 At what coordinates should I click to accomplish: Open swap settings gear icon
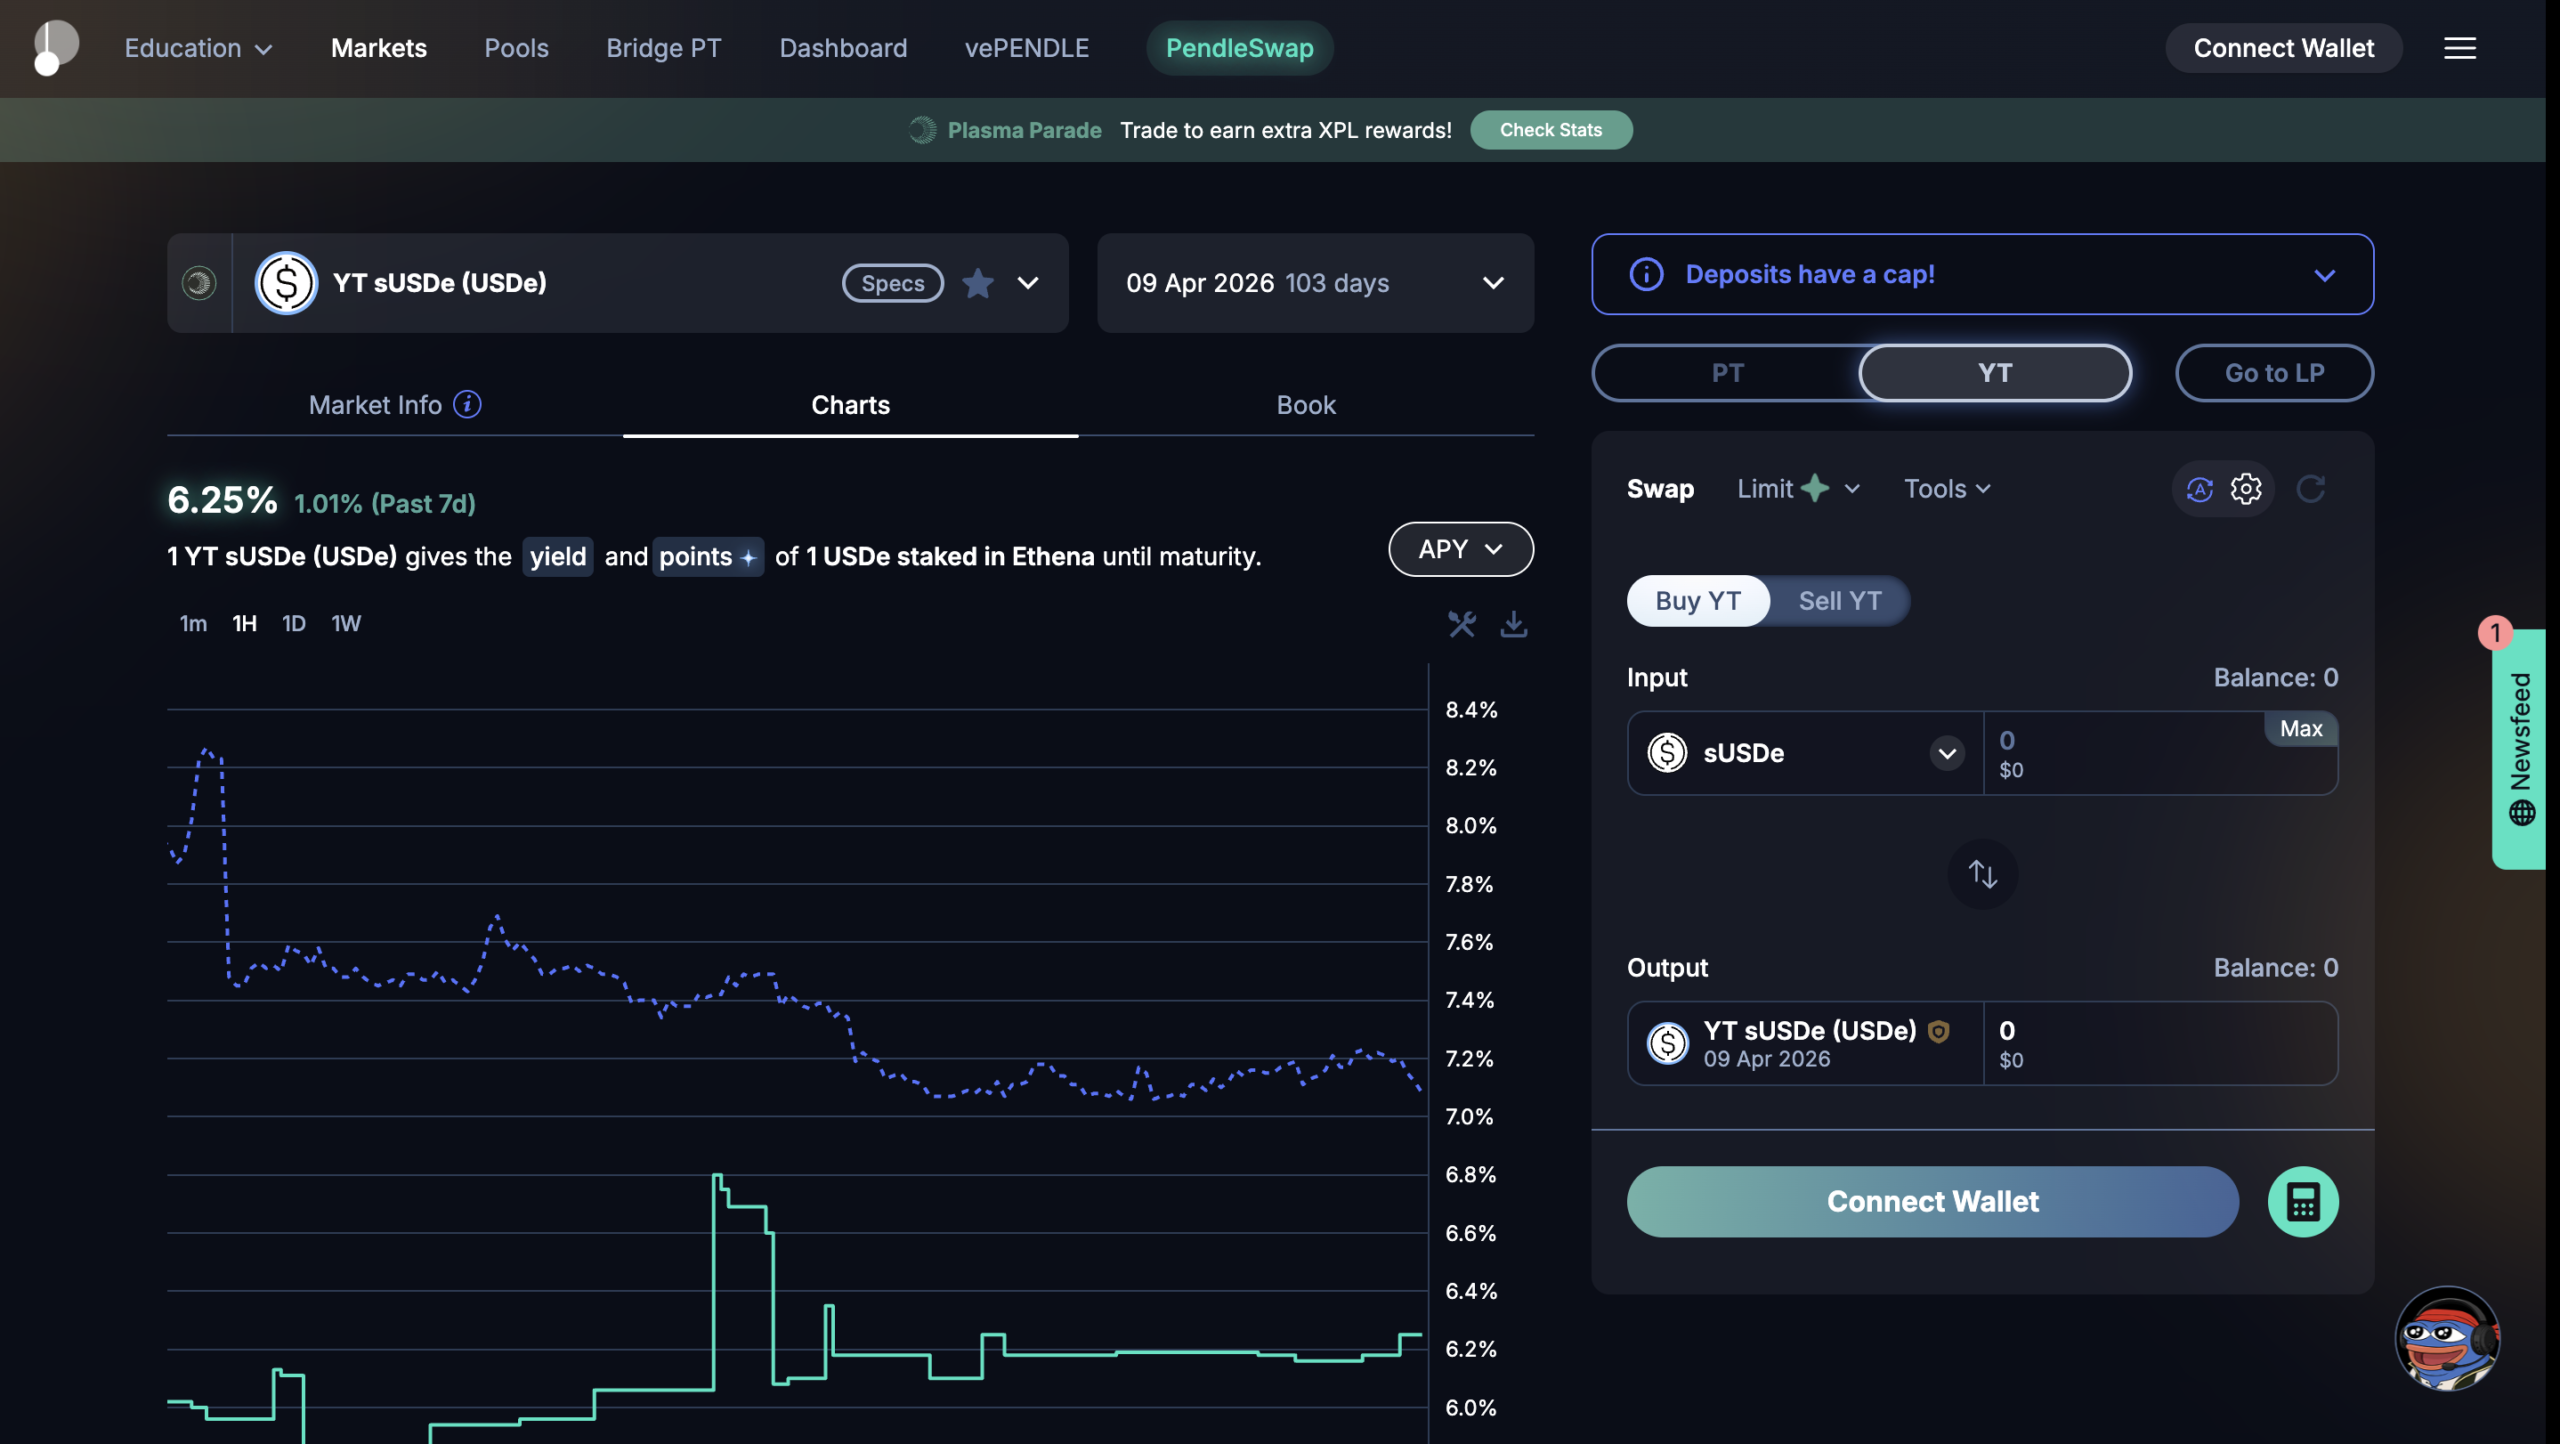pyautogui.click(x=2246, y=489)
